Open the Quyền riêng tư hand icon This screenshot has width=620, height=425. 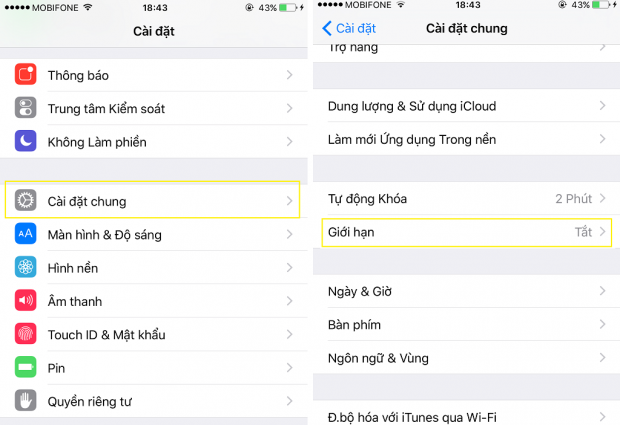[x=25, y=401]
